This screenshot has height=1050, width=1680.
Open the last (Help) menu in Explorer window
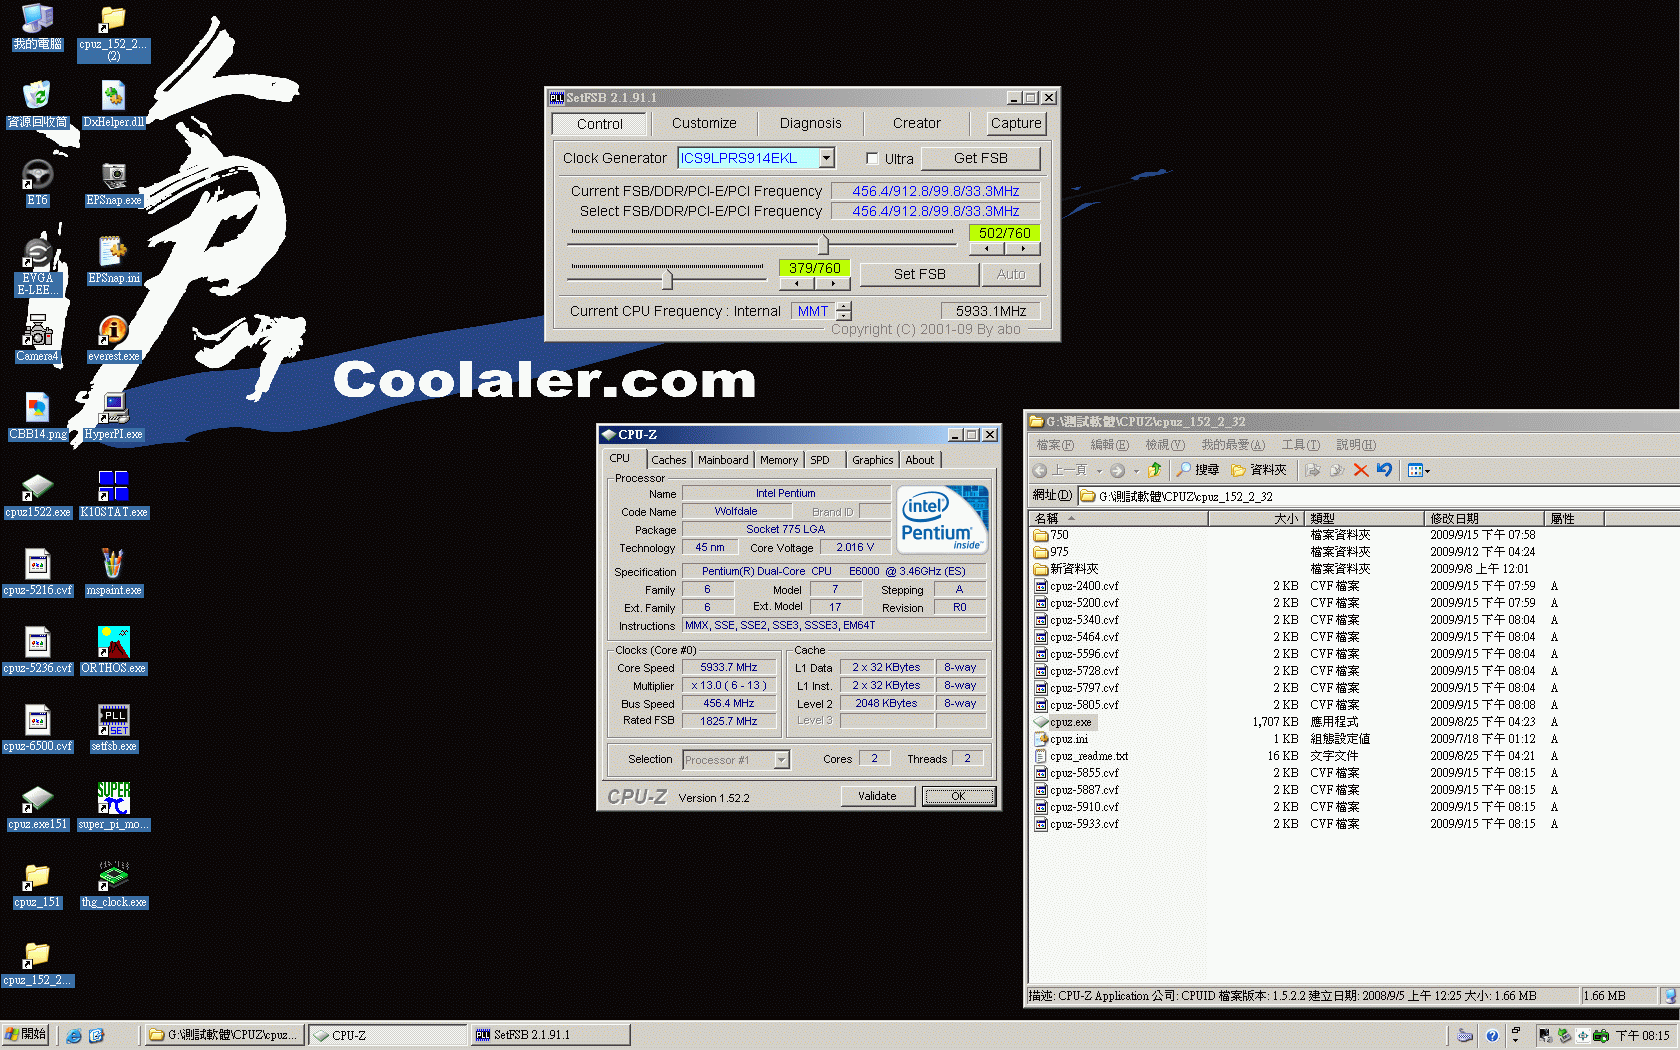pos(1356,445)
